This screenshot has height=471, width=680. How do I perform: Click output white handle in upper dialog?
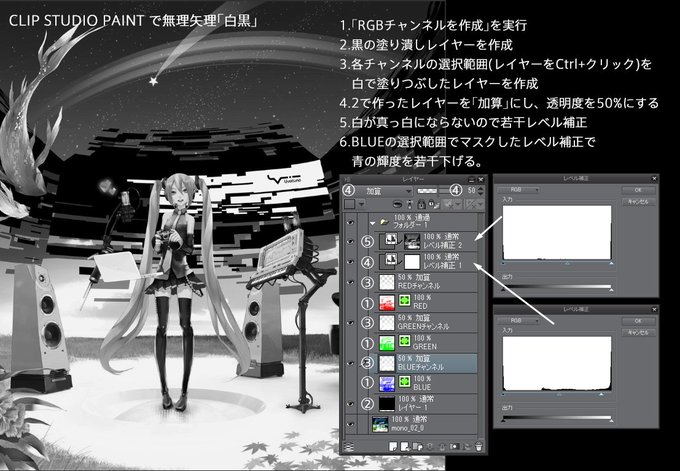point(611,289)
